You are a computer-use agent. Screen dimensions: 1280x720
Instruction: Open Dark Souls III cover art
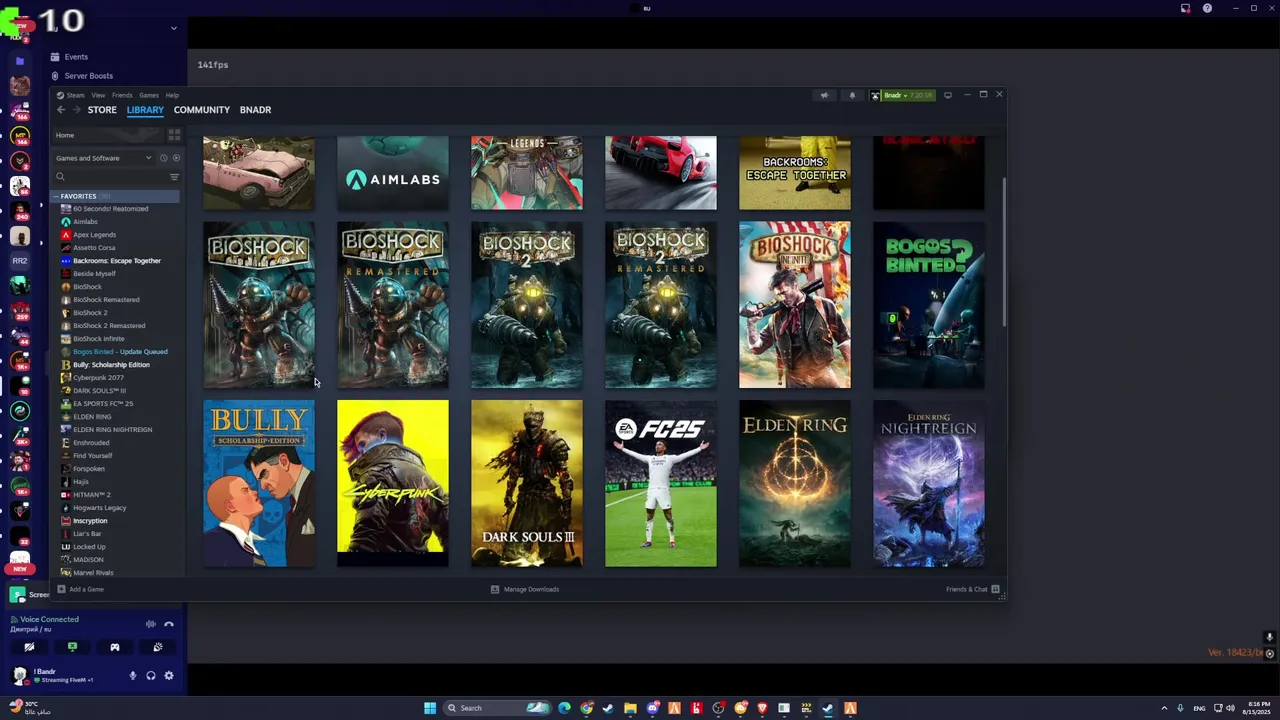coord(527,484)
